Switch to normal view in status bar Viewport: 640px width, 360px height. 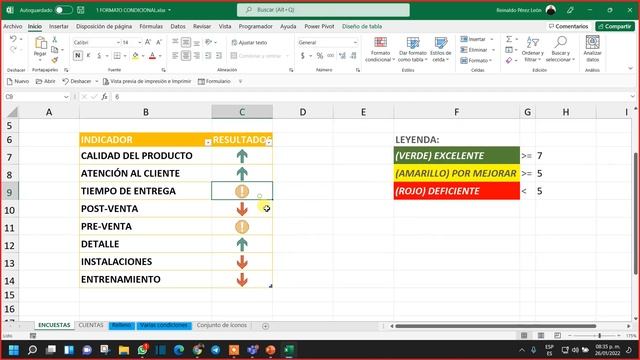[524, 336]
